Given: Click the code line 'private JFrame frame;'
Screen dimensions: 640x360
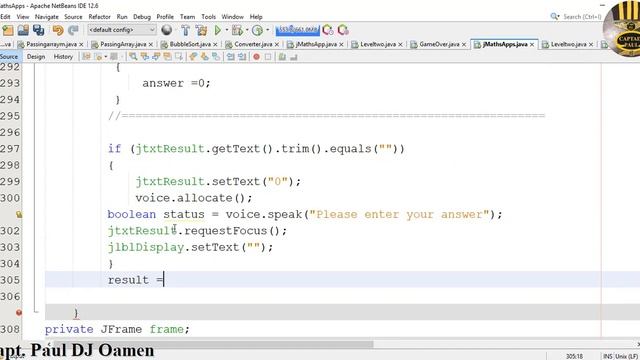Looking at the screenshot, I should click(117, 329).
